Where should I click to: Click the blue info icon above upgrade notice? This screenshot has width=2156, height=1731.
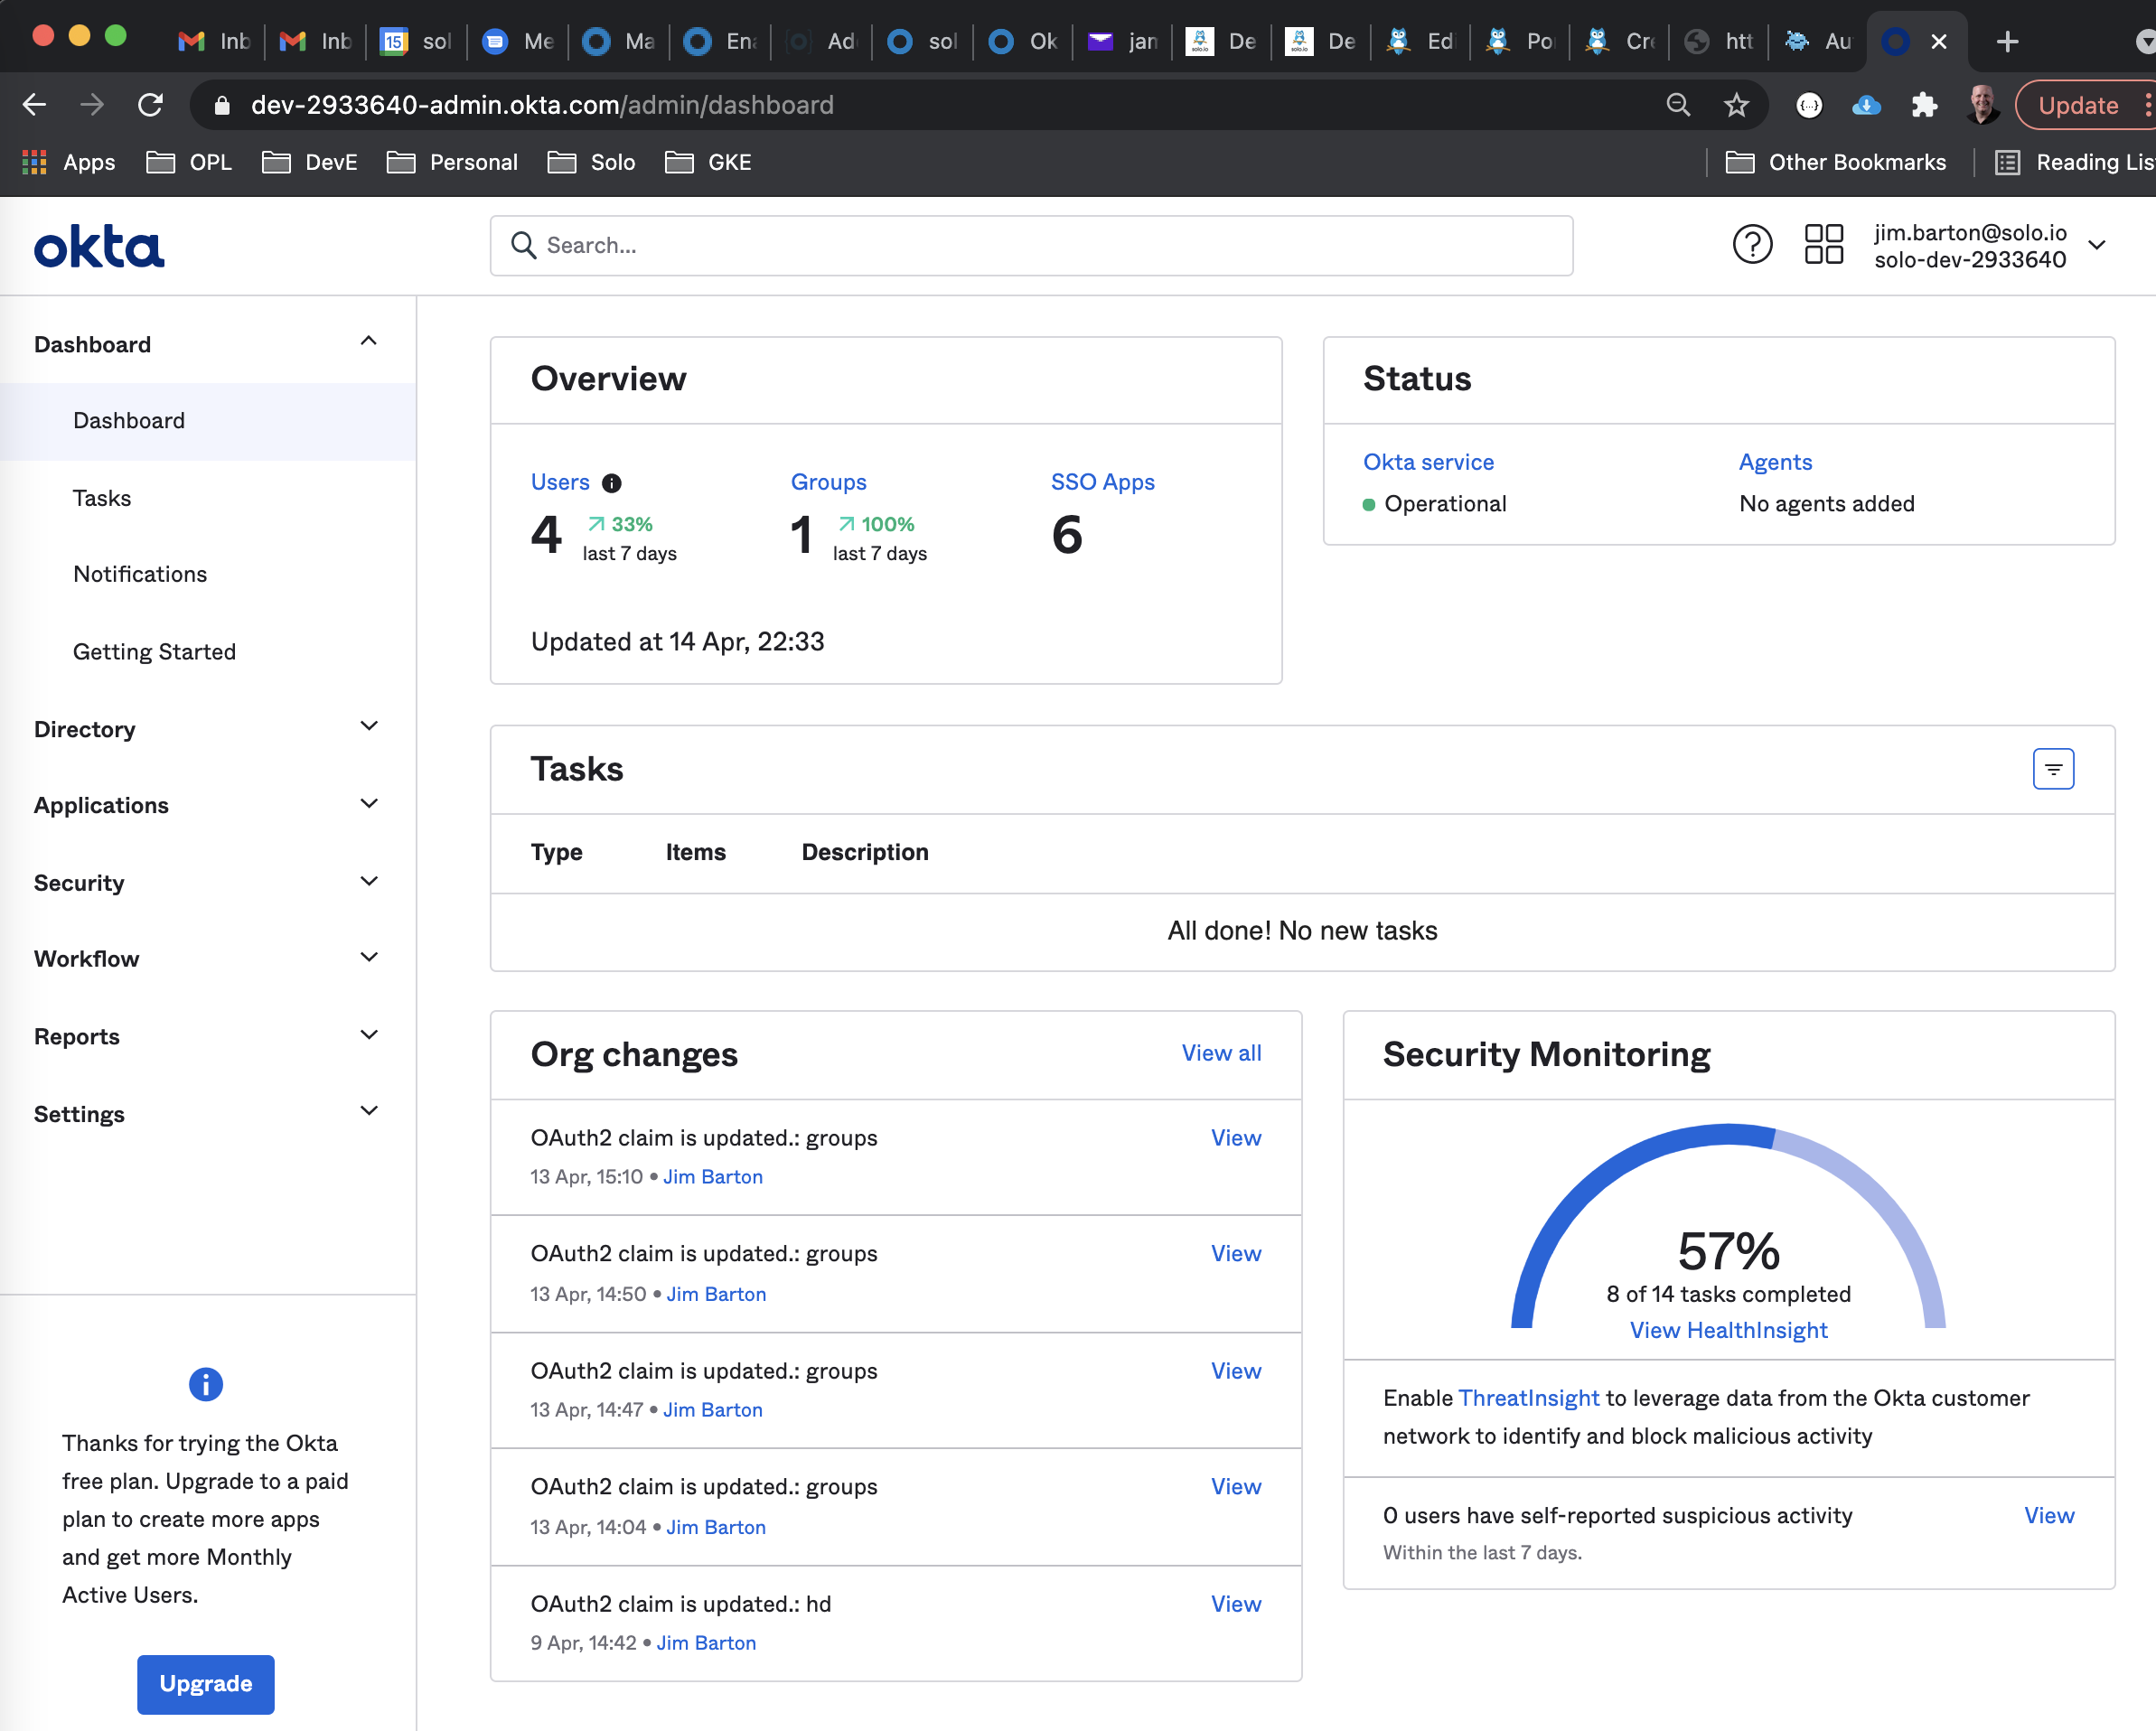point(205,1384)
